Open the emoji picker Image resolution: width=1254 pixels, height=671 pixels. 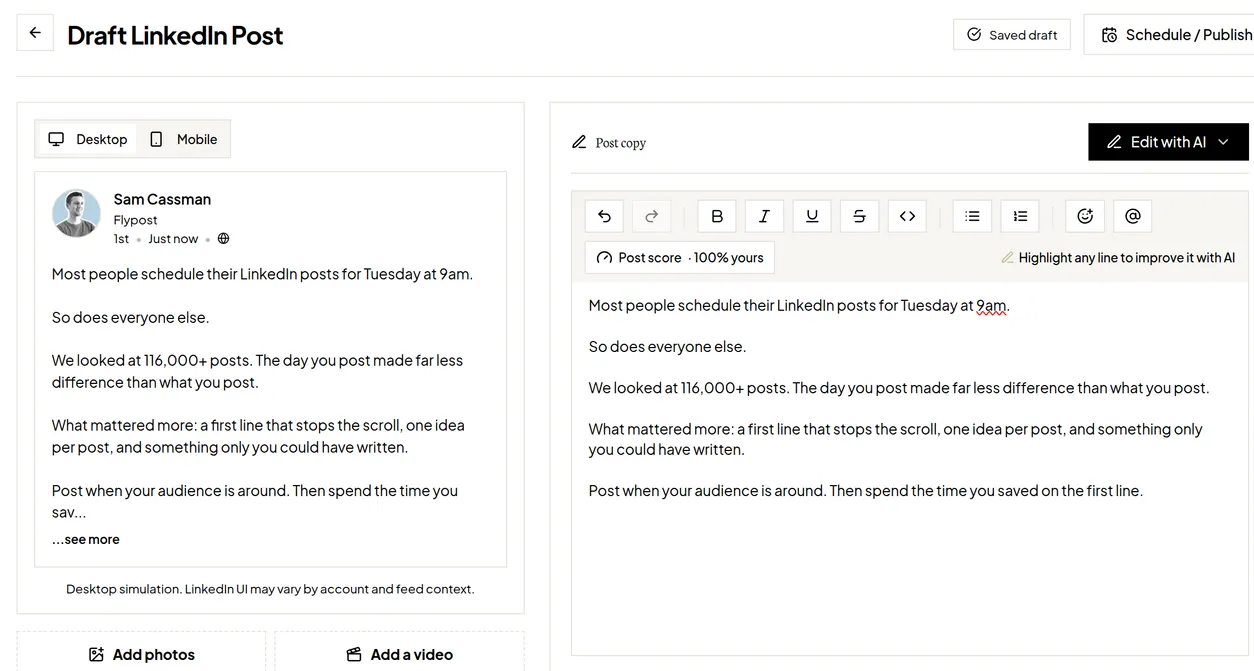click(1085, 216)
